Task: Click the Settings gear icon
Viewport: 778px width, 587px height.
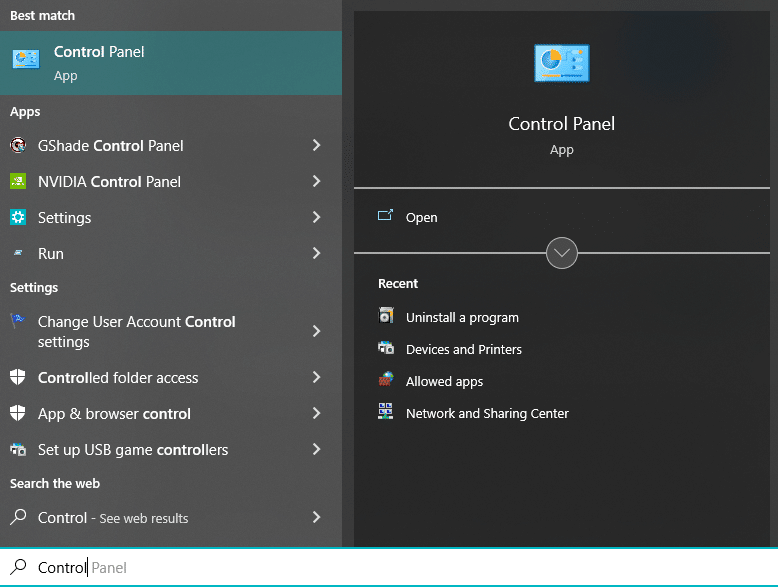Action: 18,217
